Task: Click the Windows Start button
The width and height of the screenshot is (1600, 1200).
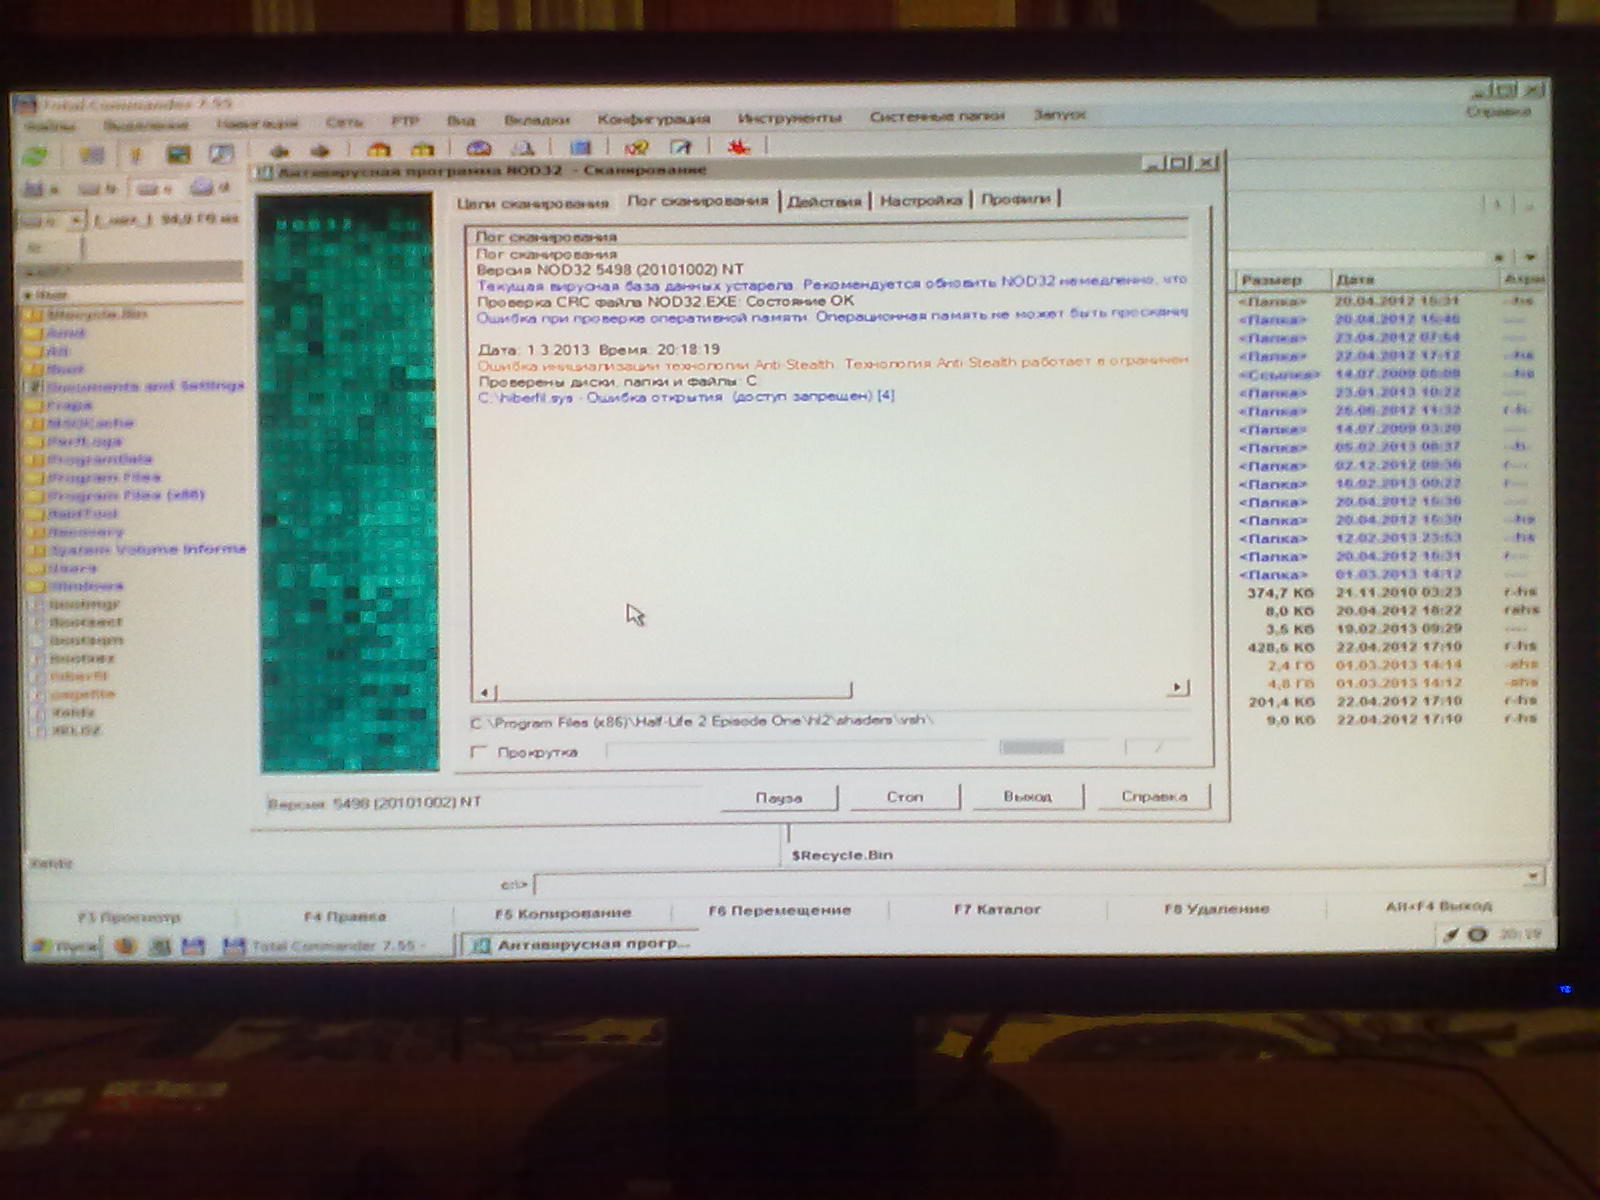Action: click(63, 946)
